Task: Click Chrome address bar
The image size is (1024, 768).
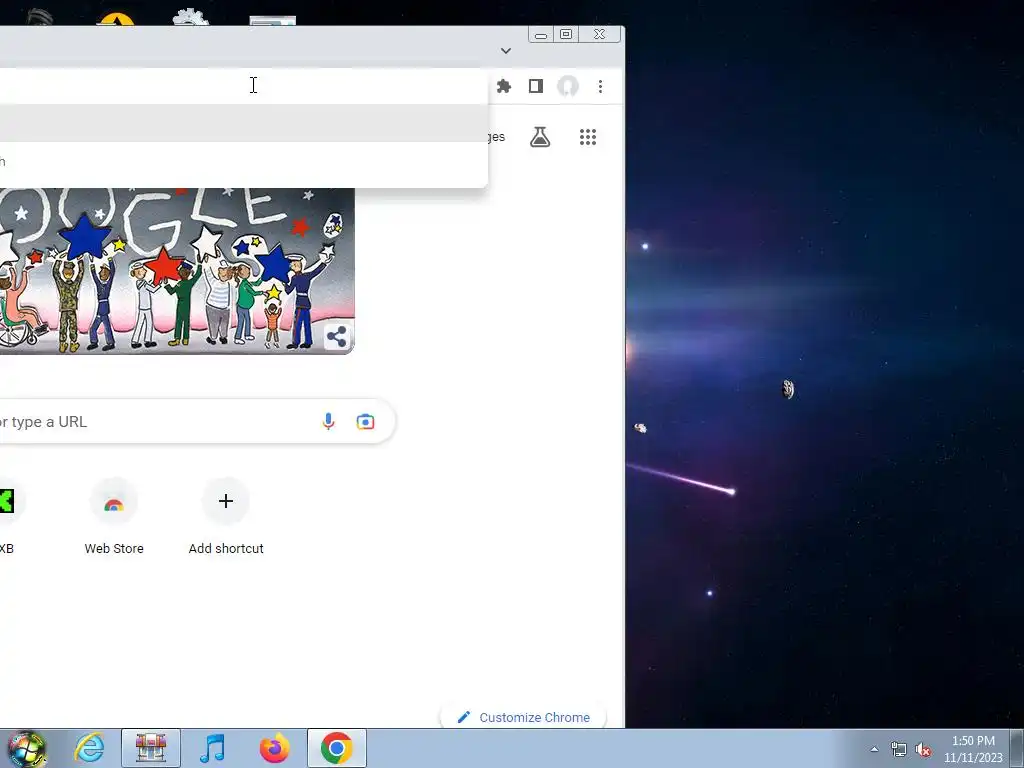Action: pyautogui.click(x=243, y=86)
